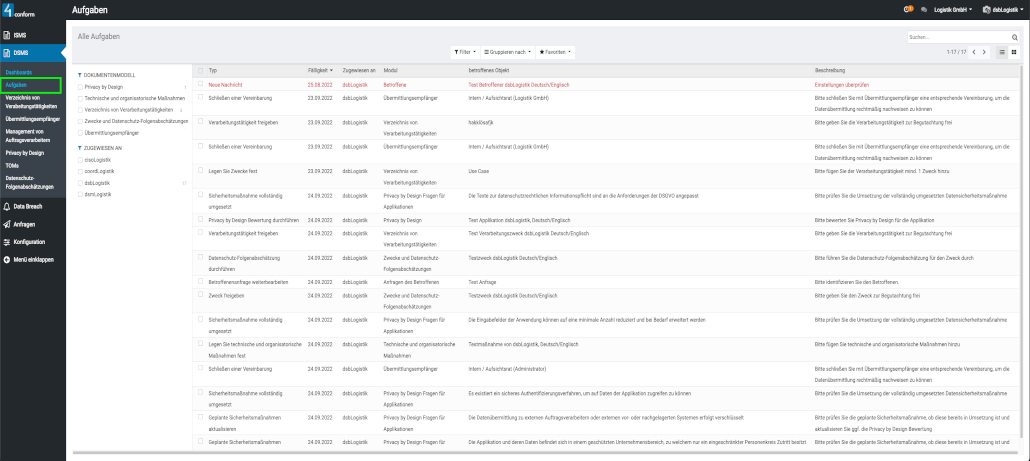The image size is (1030, 461).
Task: Go to previous page arrow
Action: 973,51
